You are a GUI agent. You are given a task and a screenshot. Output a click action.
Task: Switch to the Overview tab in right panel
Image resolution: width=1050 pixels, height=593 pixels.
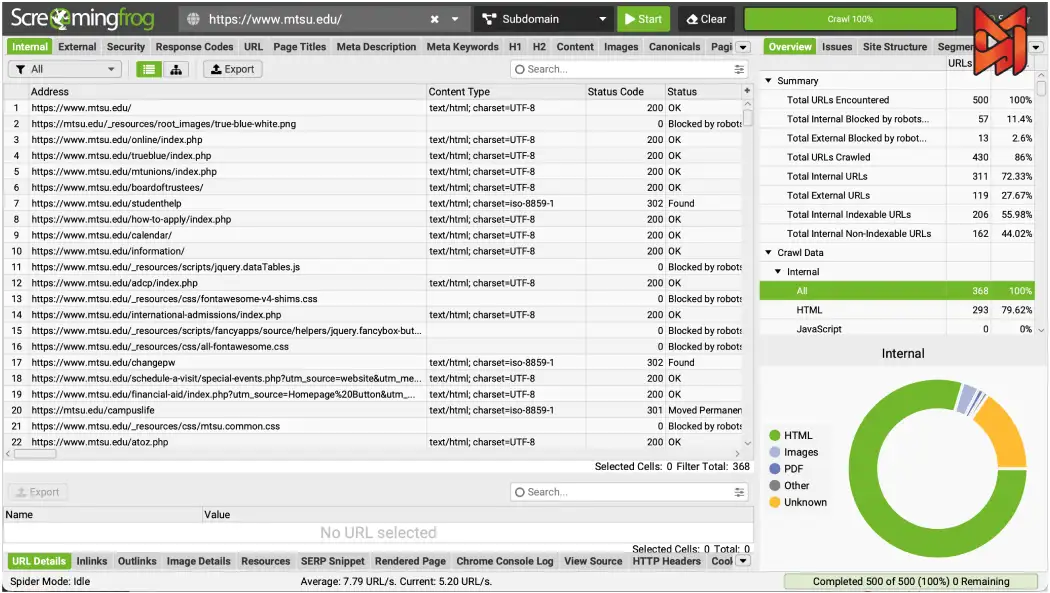[x=790, y=47]
